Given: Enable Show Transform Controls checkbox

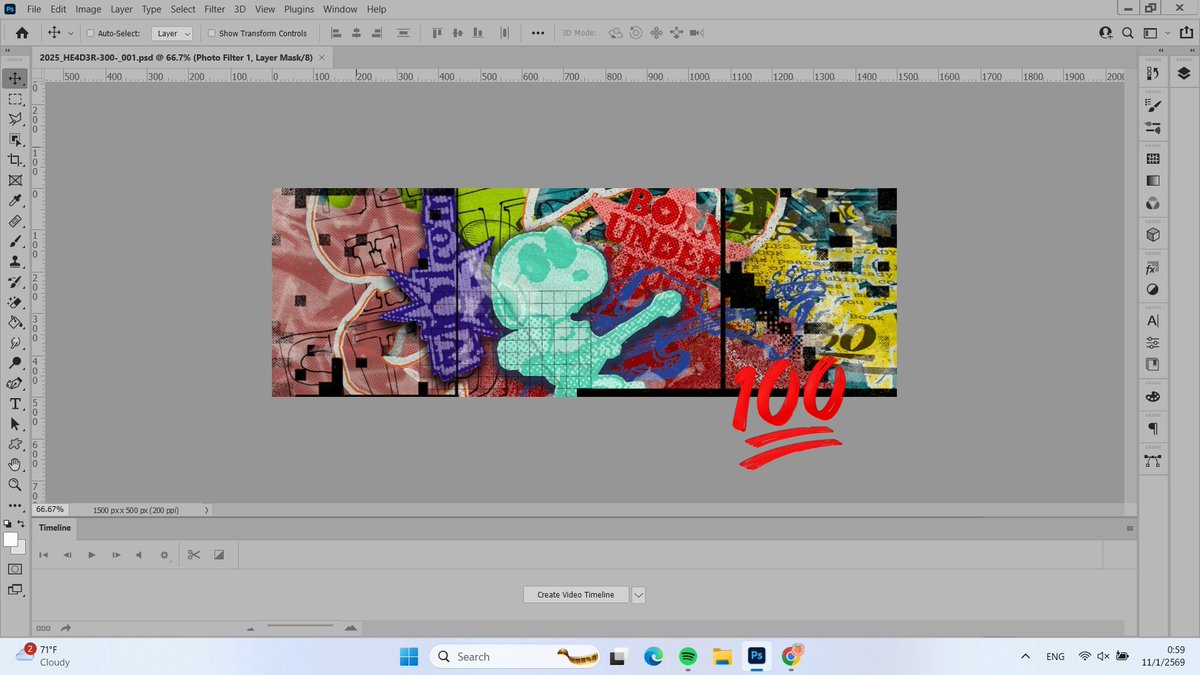Looking at the screenshot, I should 211,33.
